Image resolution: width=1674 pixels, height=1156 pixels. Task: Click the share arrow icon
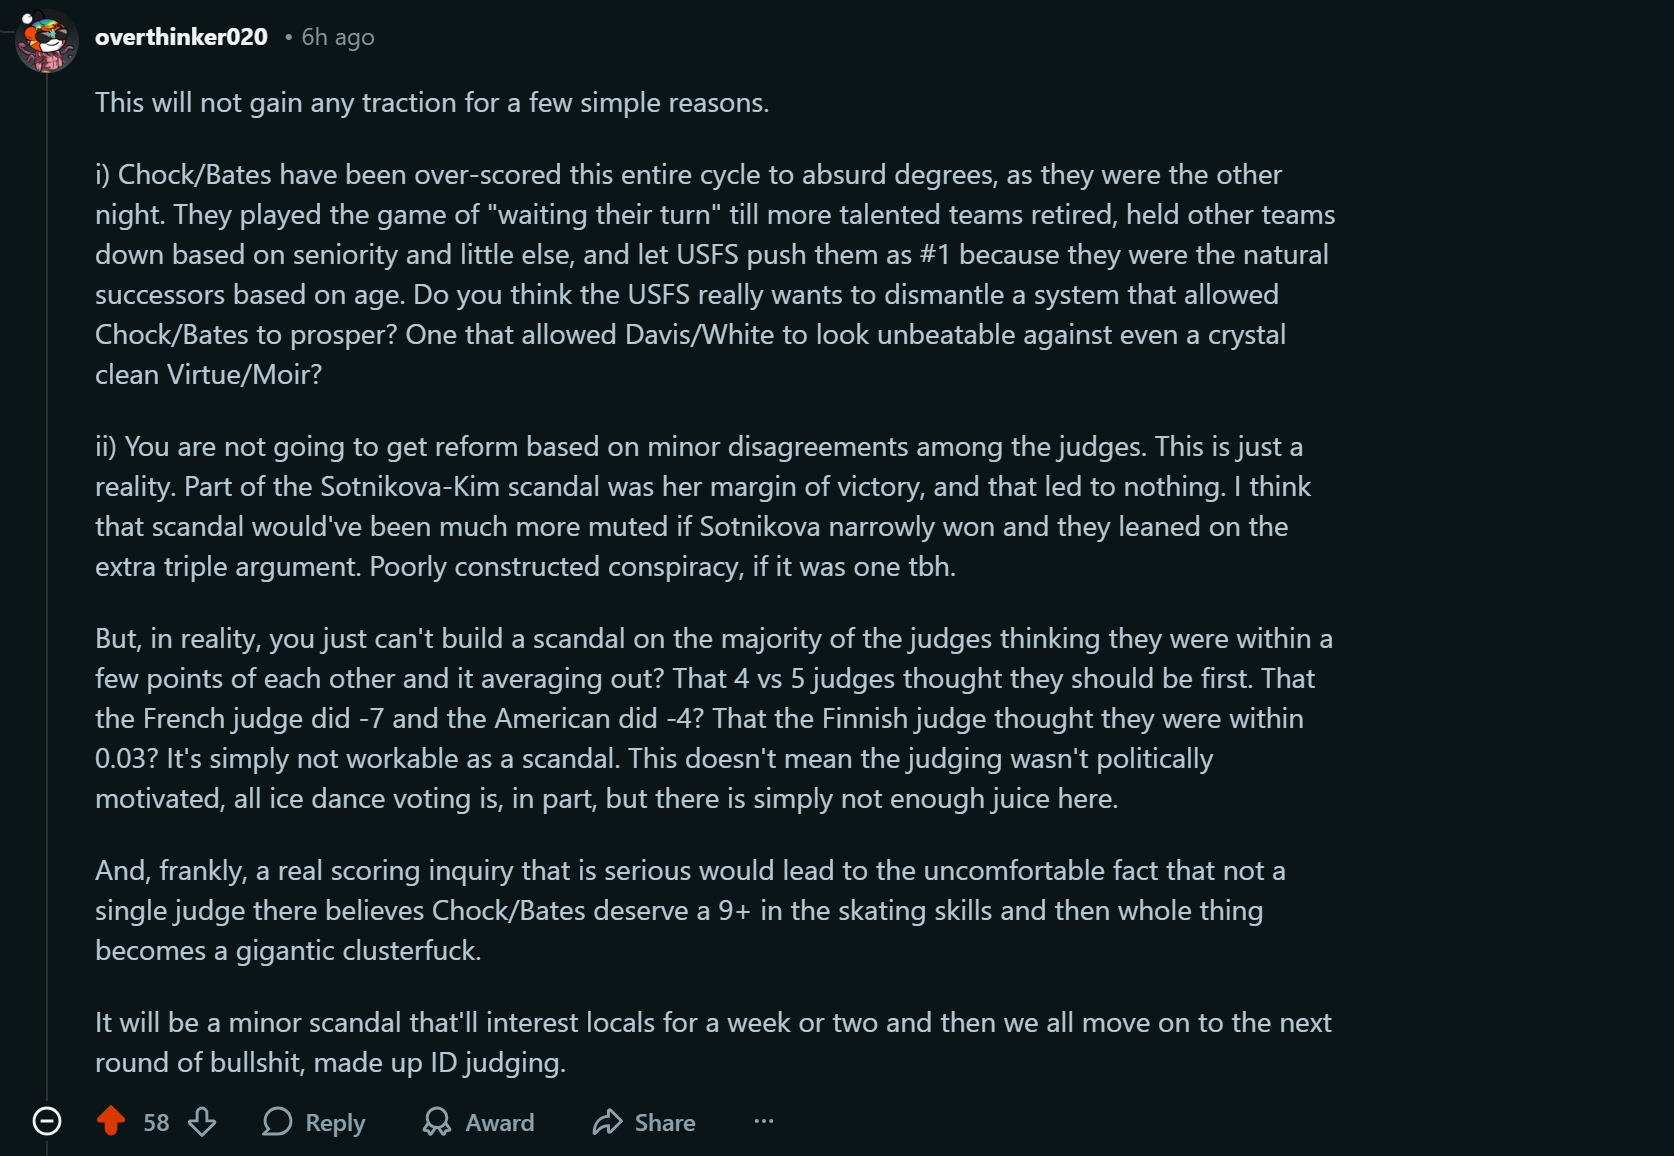pos(607,1122)
